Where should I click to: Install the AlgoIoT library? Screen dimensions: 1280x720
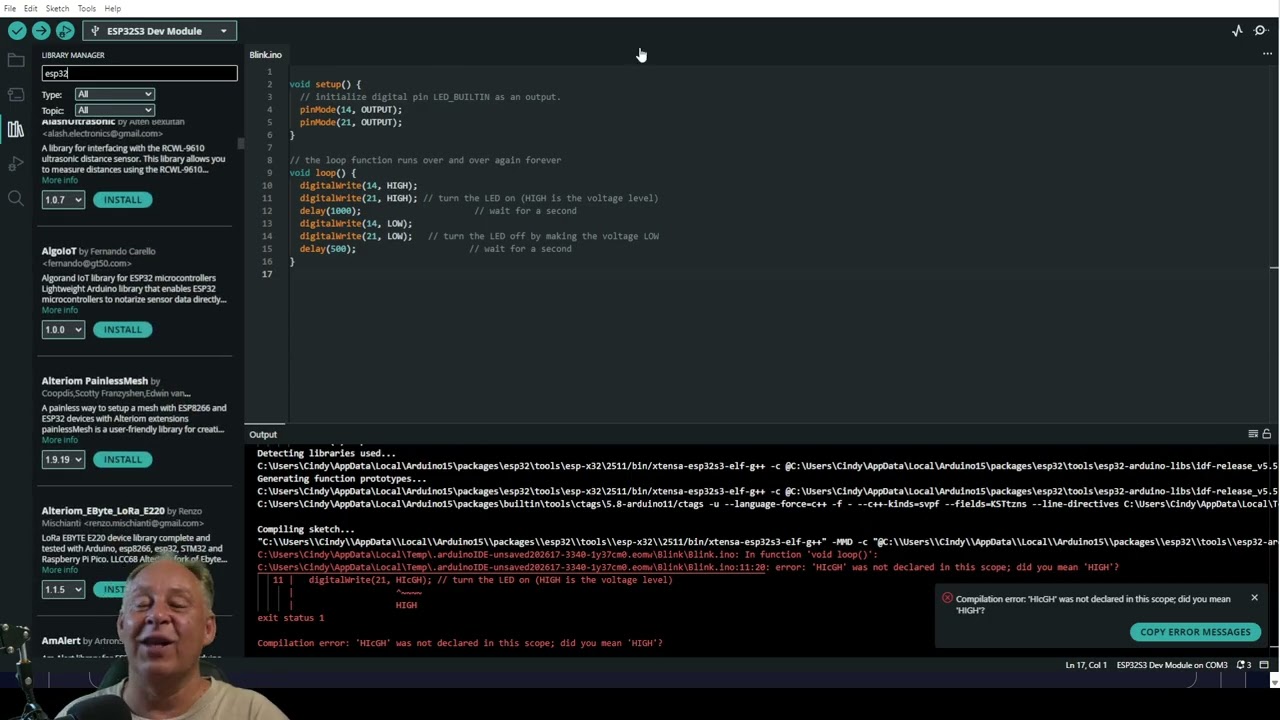123,330
